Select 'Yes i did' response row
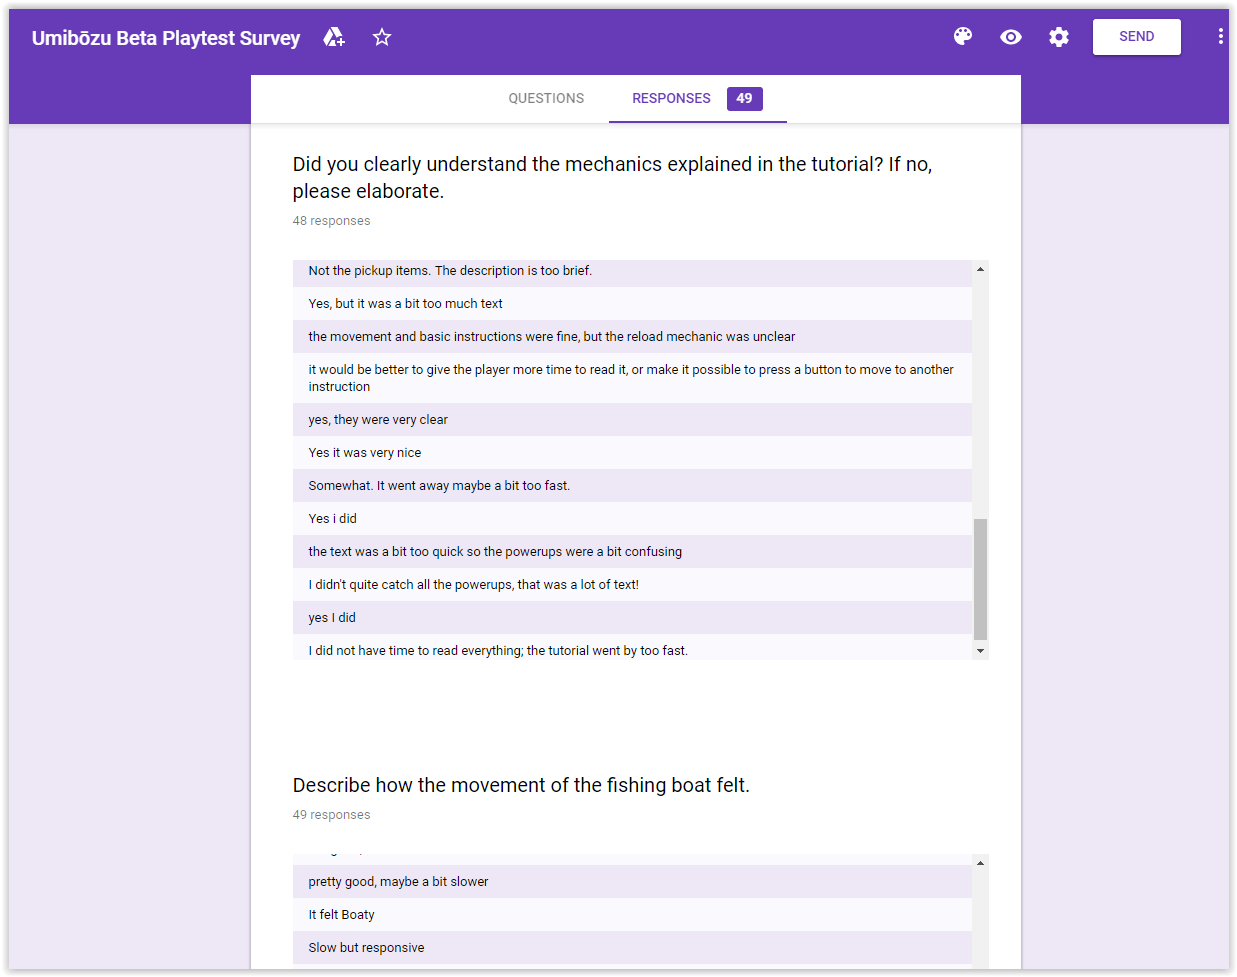This screenshot has height=977, width=1237. point(632,519)
